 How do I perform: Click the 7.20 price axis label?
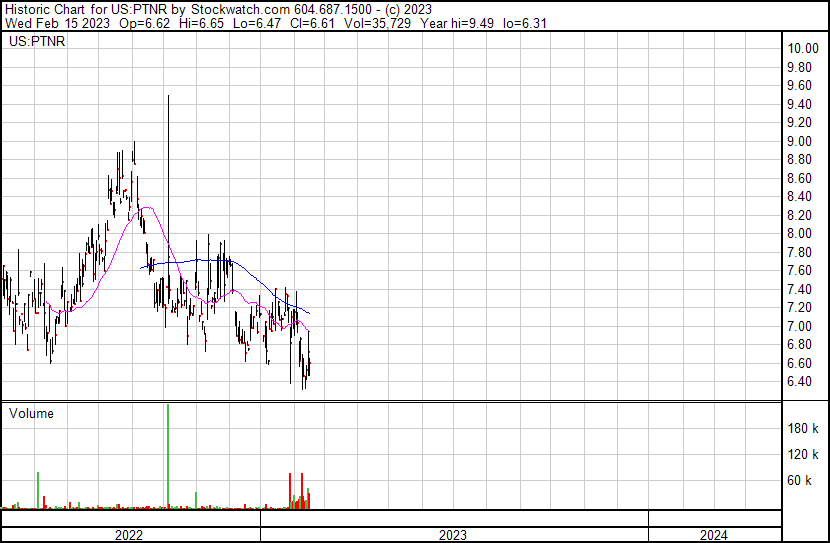[799, 307]
